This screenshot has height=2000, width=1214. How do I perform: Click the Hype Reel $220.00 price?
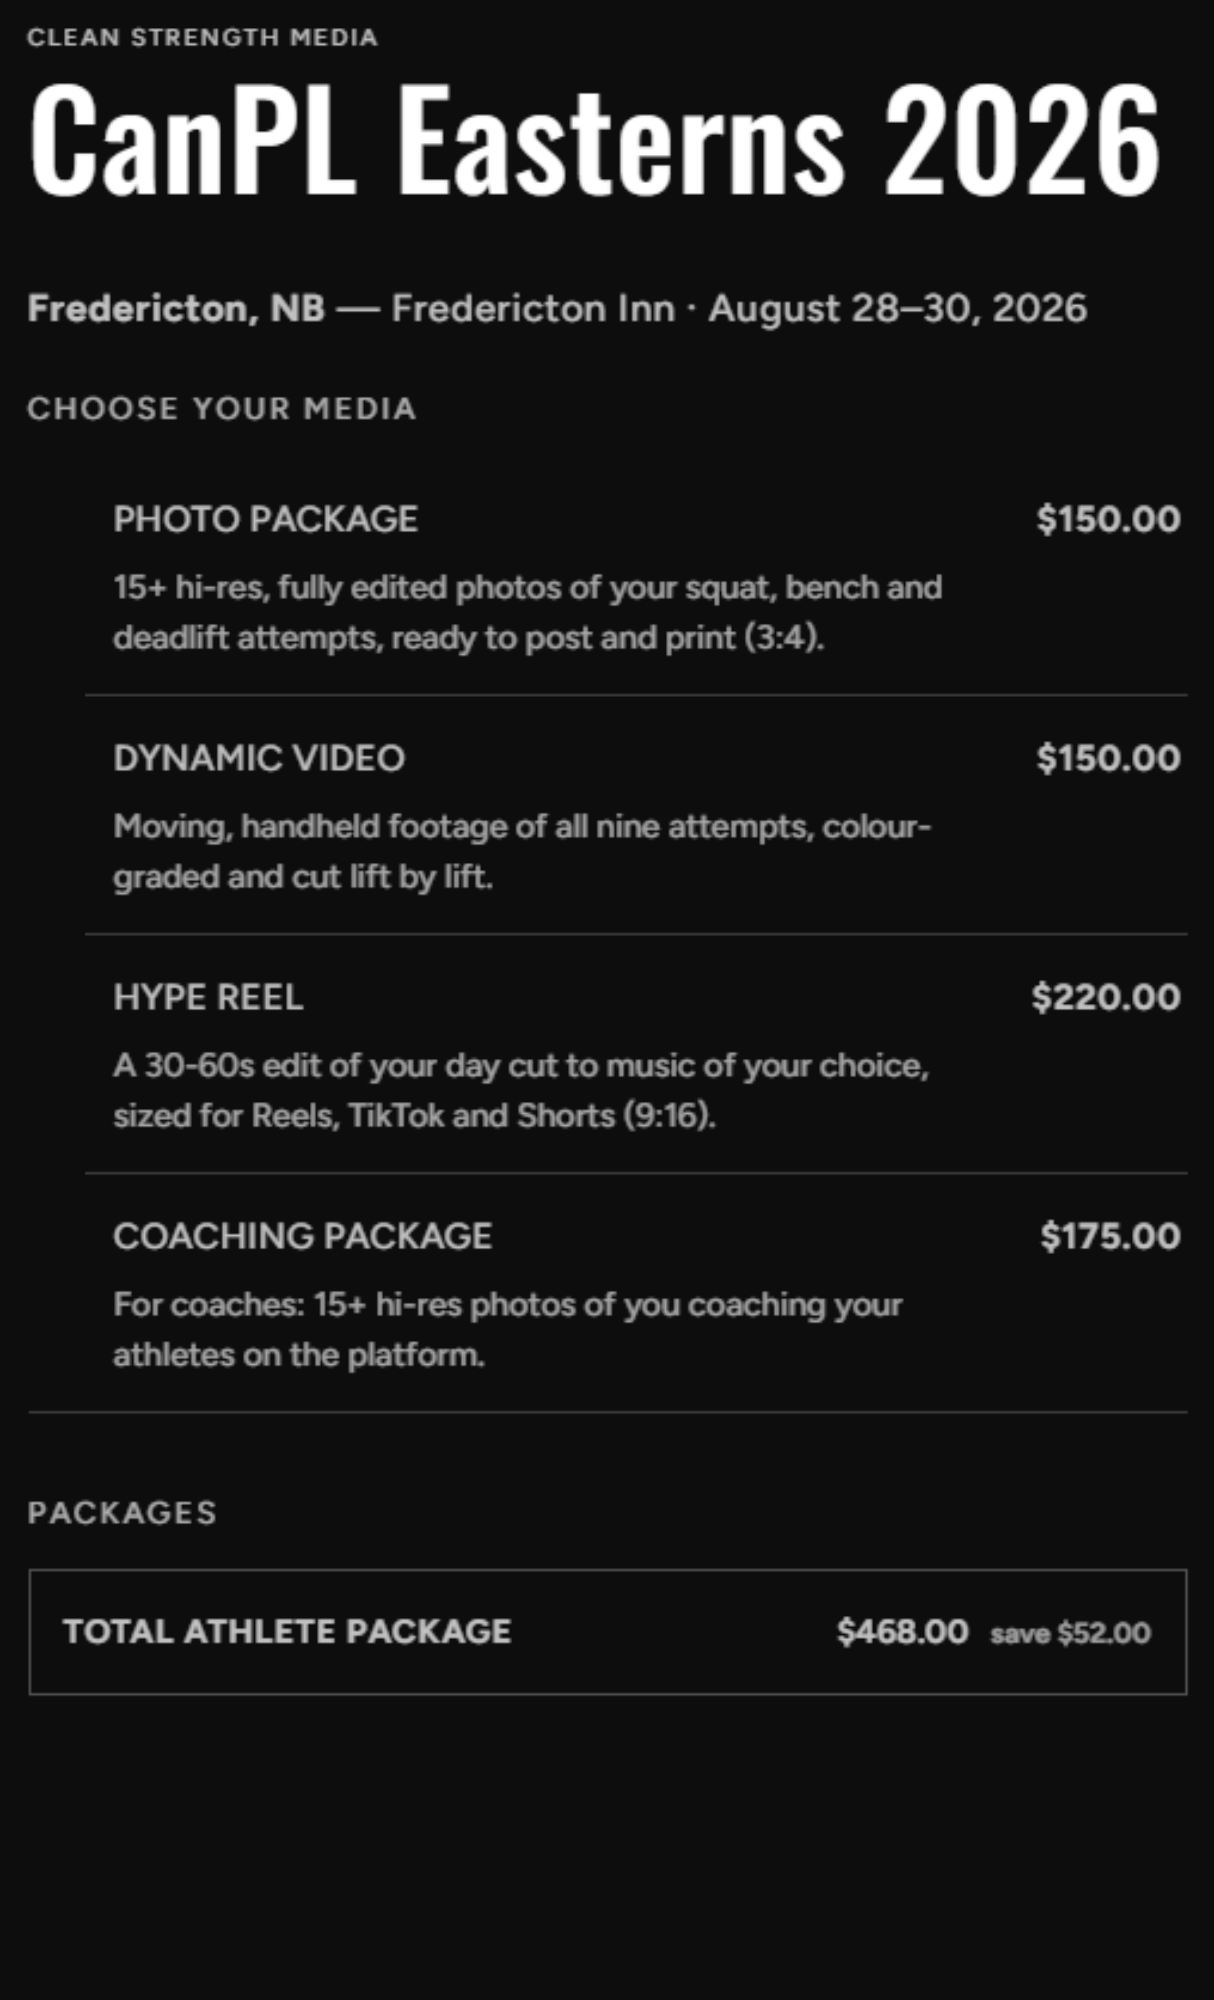(1106, 997)
